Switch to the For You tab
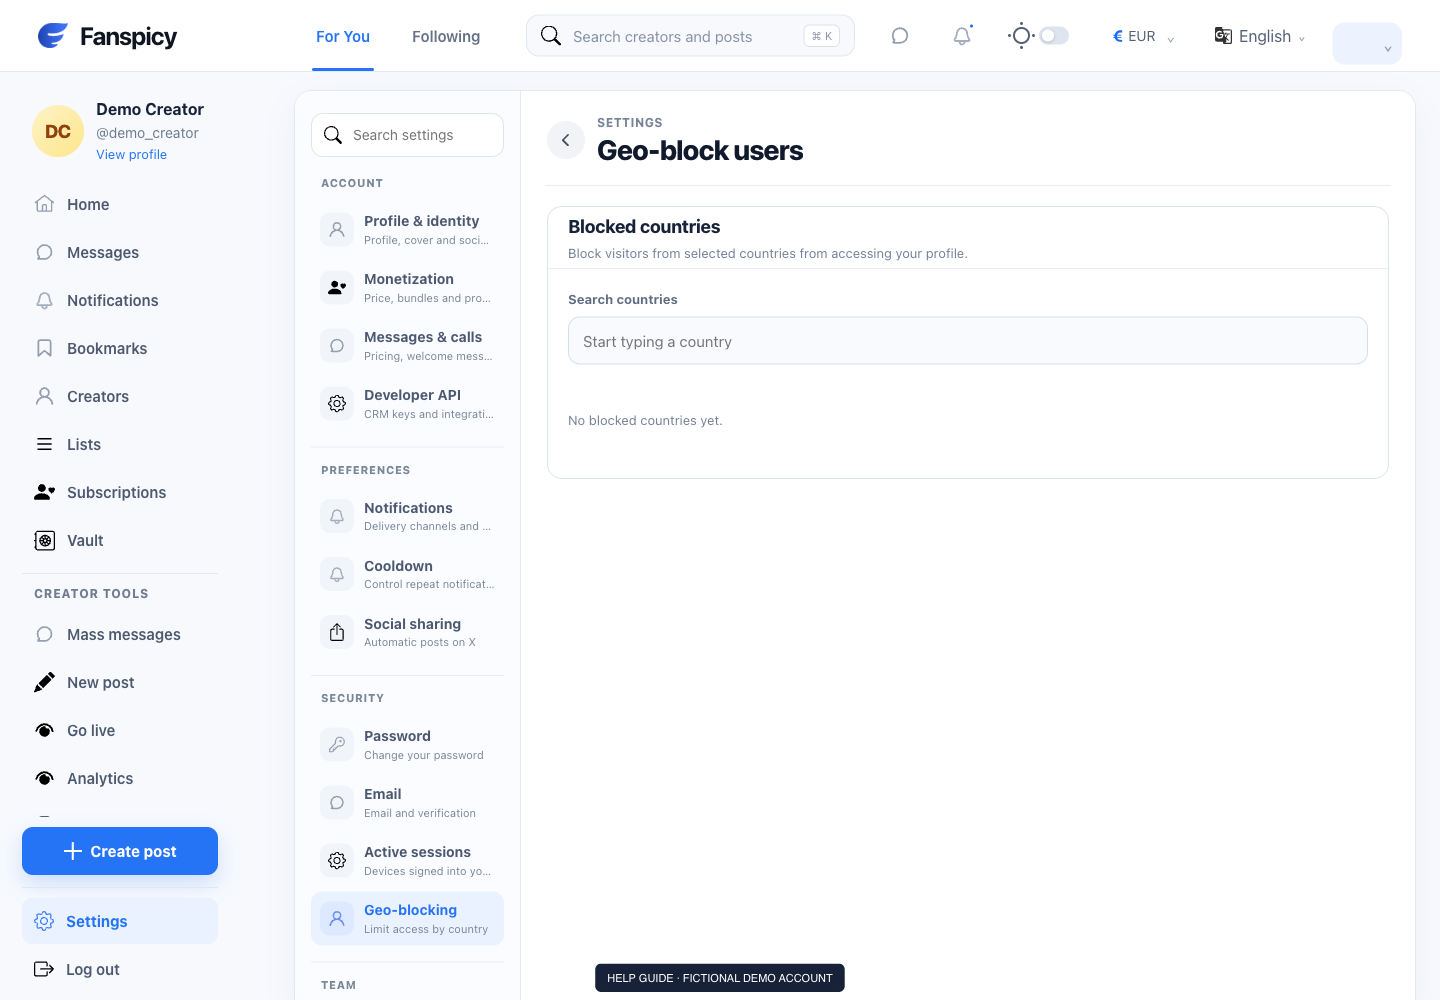The width and height of the screenshot is (1440, 1000). click(343, 36)
